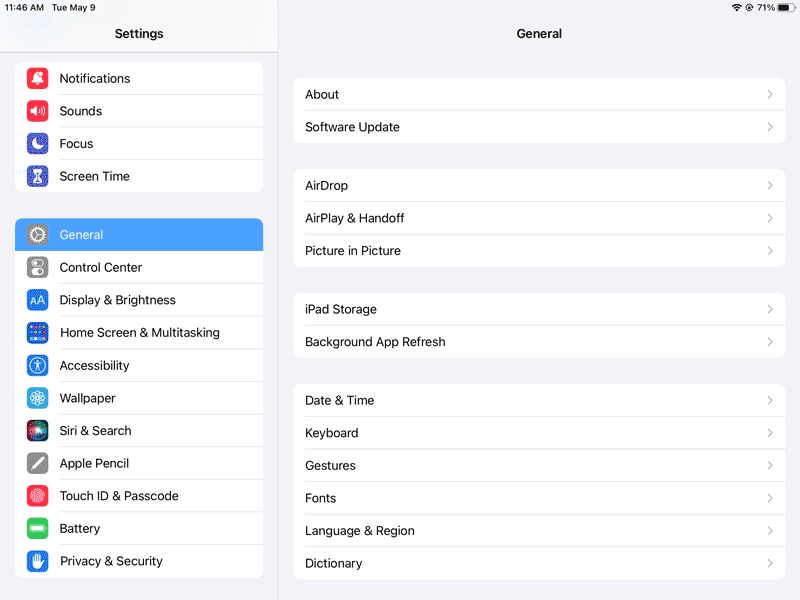
Task: Open Touch ID & Passcode settings
Action: pyautogui.click(x=139, y=496)
